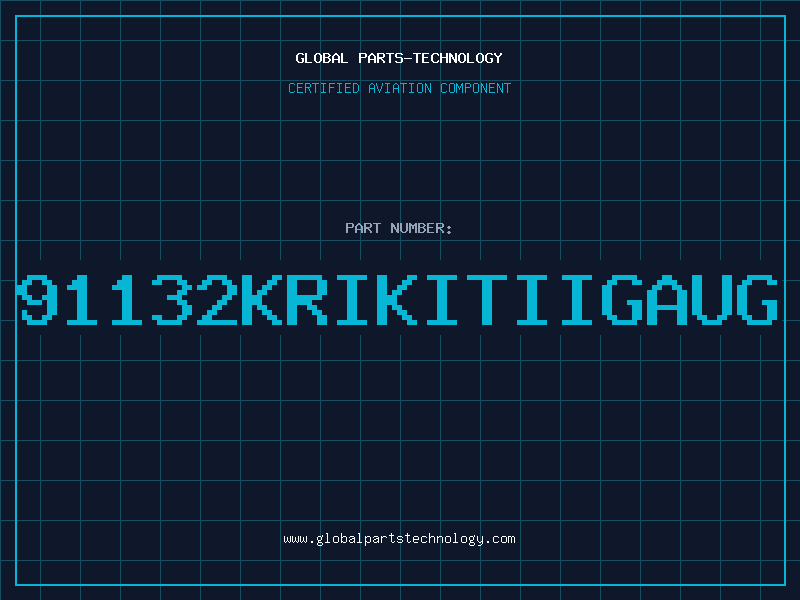The image size is (800, 600).
Task: Click the GLOBAL PARTS-TECHNOLOGY heading
Action: point(399,58)
